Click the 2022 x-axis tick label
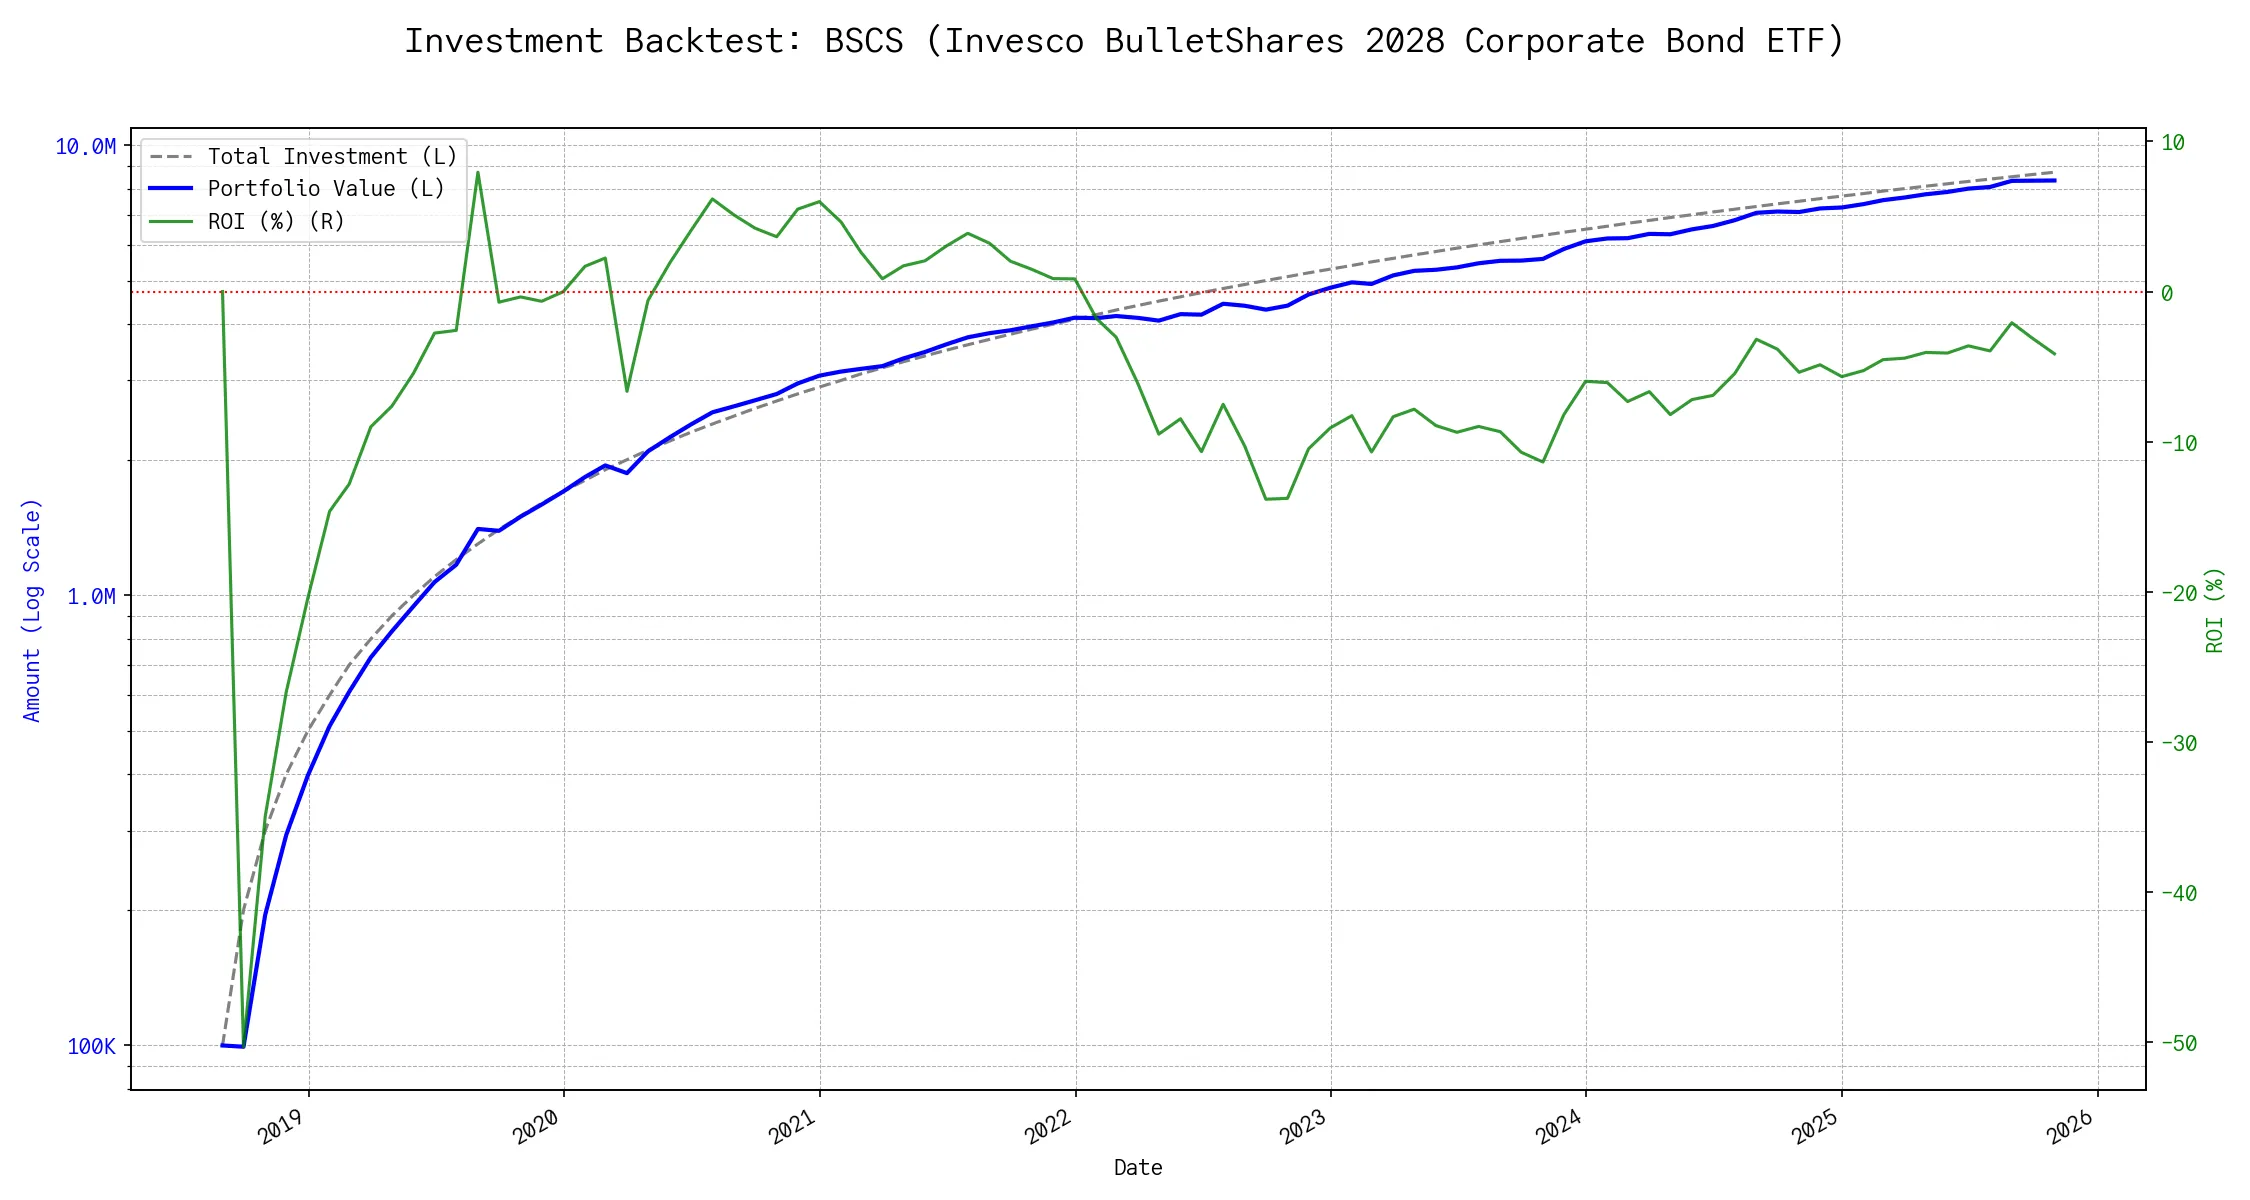2250x1200 pixels. (x=1048, y=1127)
